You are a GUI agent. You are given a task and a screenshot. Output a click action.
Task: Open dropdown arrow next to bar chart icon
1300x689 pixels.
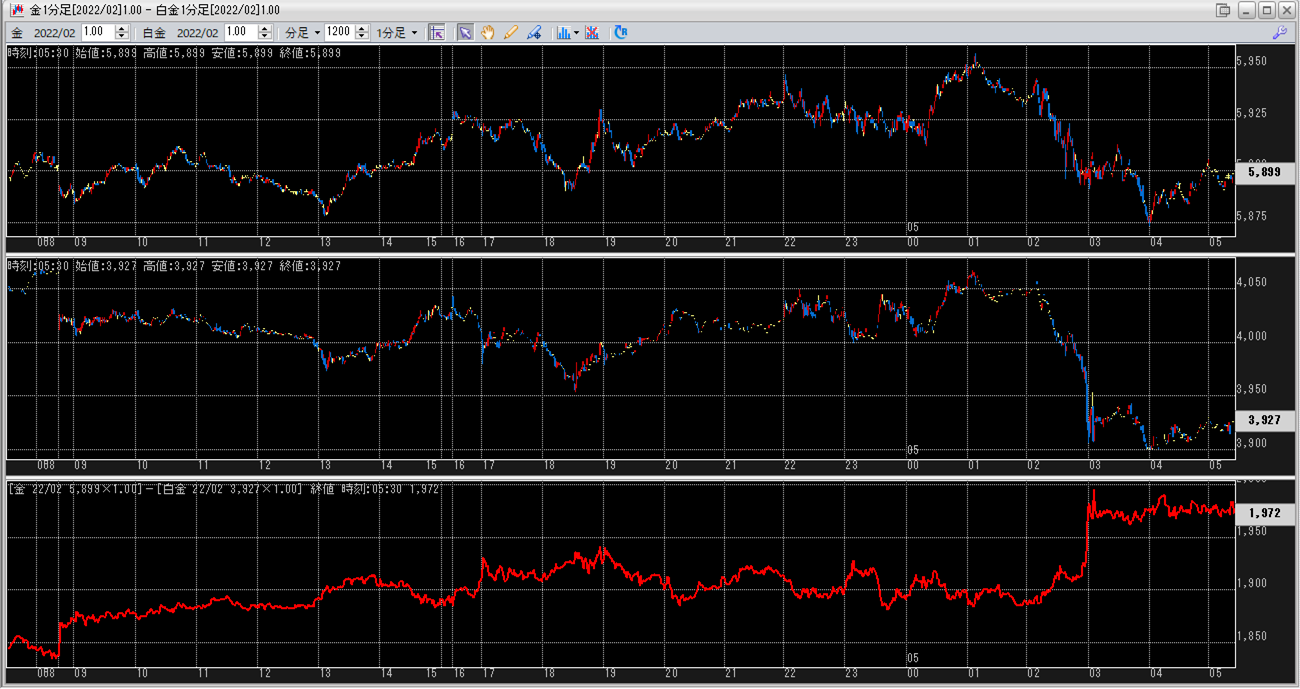tap(577, 32)
